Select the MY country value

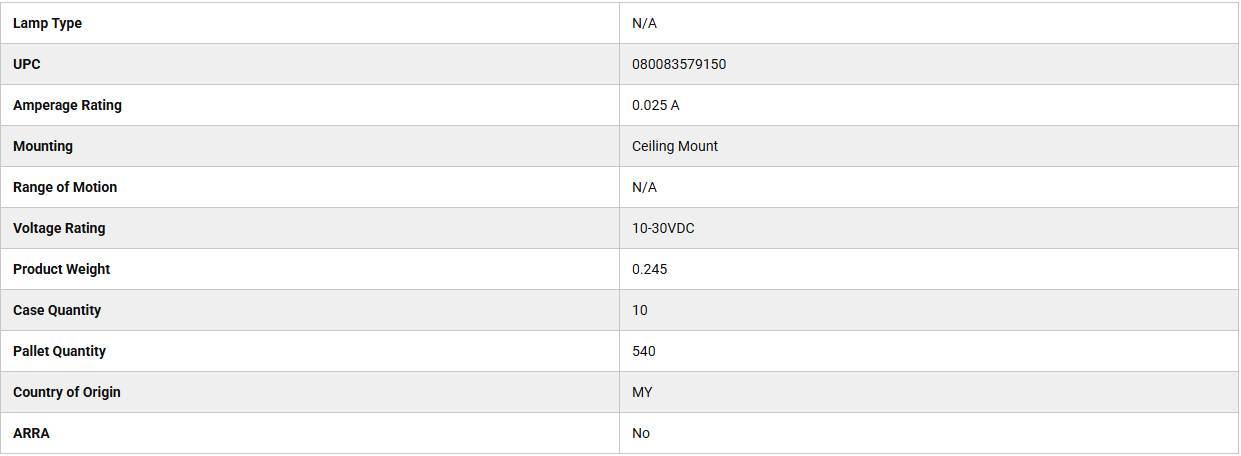click(642, 392)
